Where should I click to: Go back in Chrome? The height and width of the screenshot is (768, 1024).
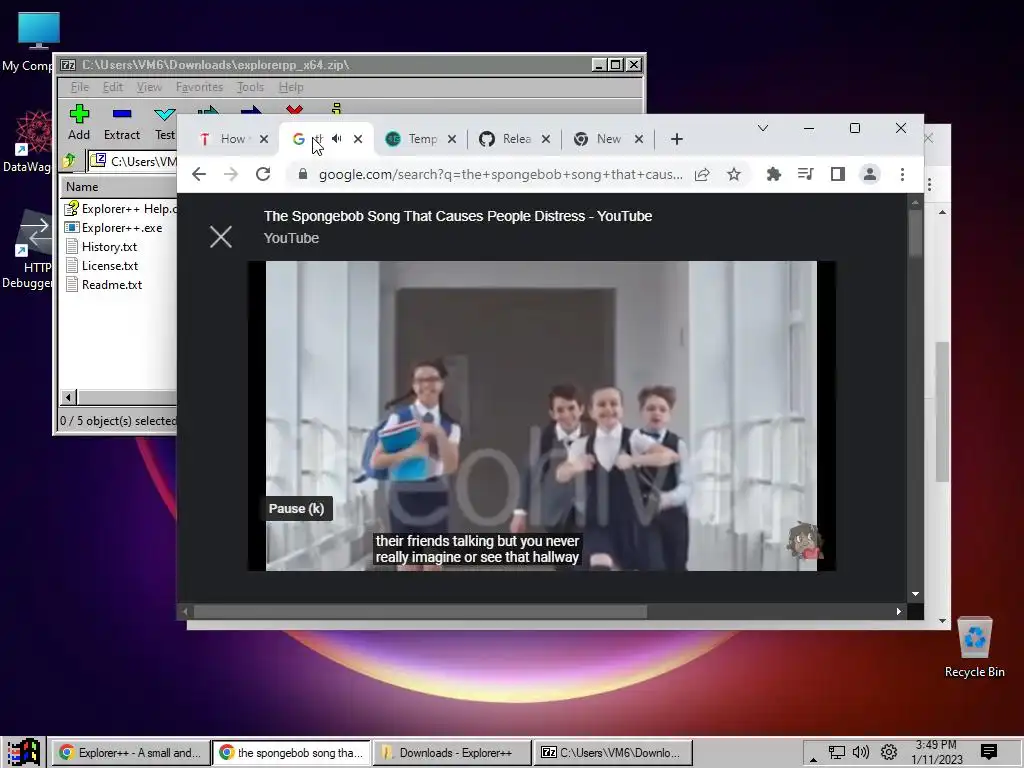(199, 174)
